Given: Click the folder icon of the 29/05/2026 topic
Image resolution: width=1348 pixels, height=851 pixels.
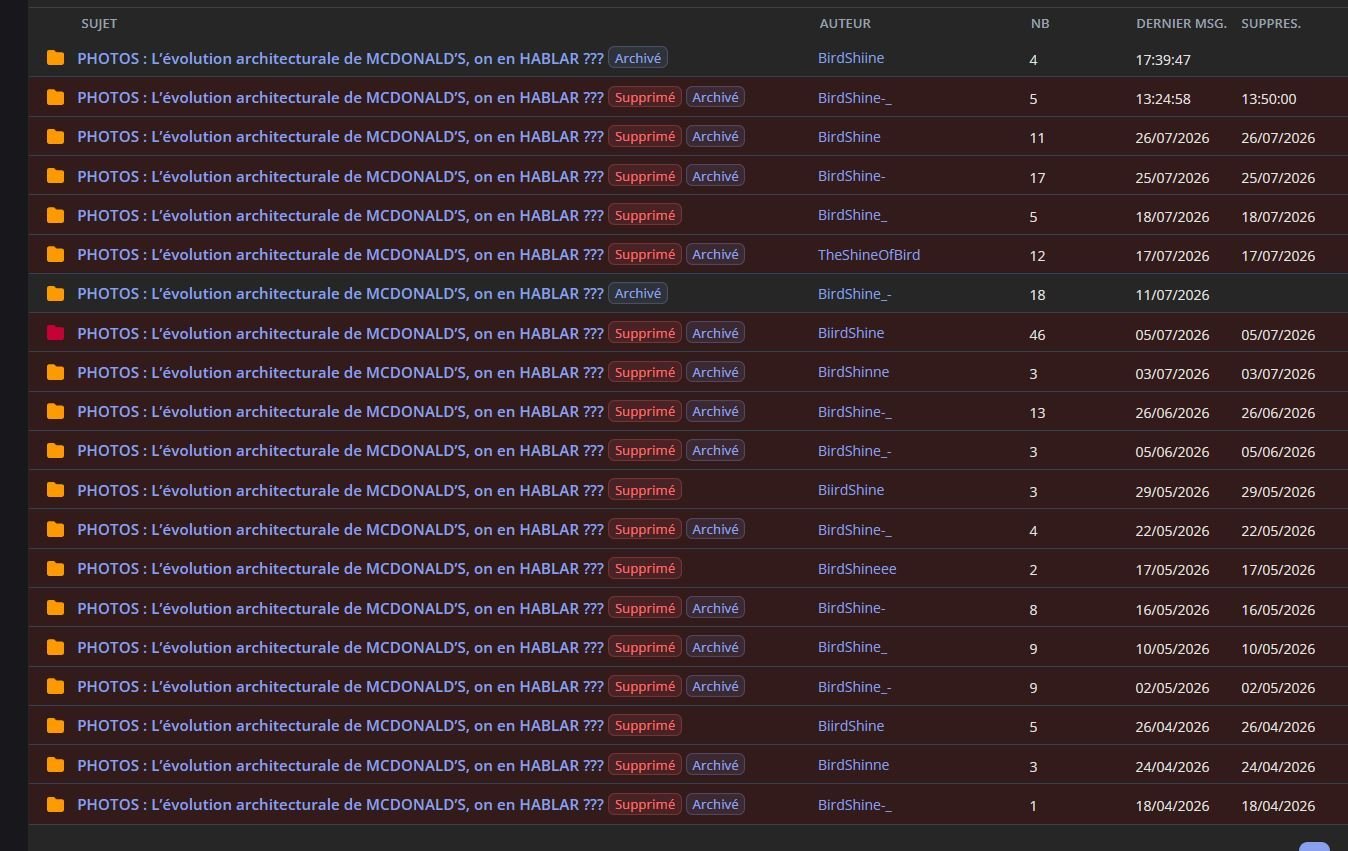Looking at the screenshot, I should click(x=55, y=490).
